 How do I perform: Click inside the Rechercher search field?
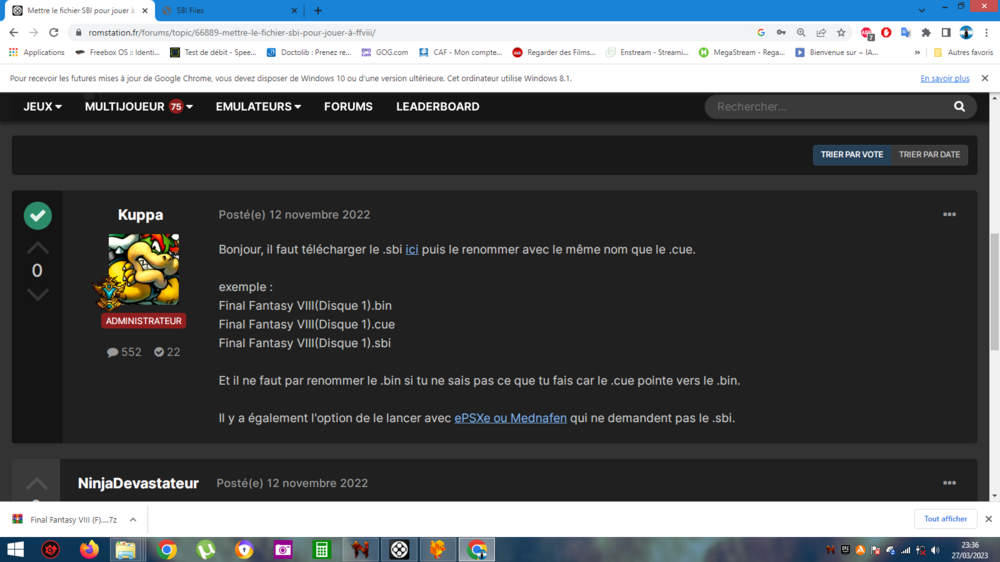[x=825, y=106]
